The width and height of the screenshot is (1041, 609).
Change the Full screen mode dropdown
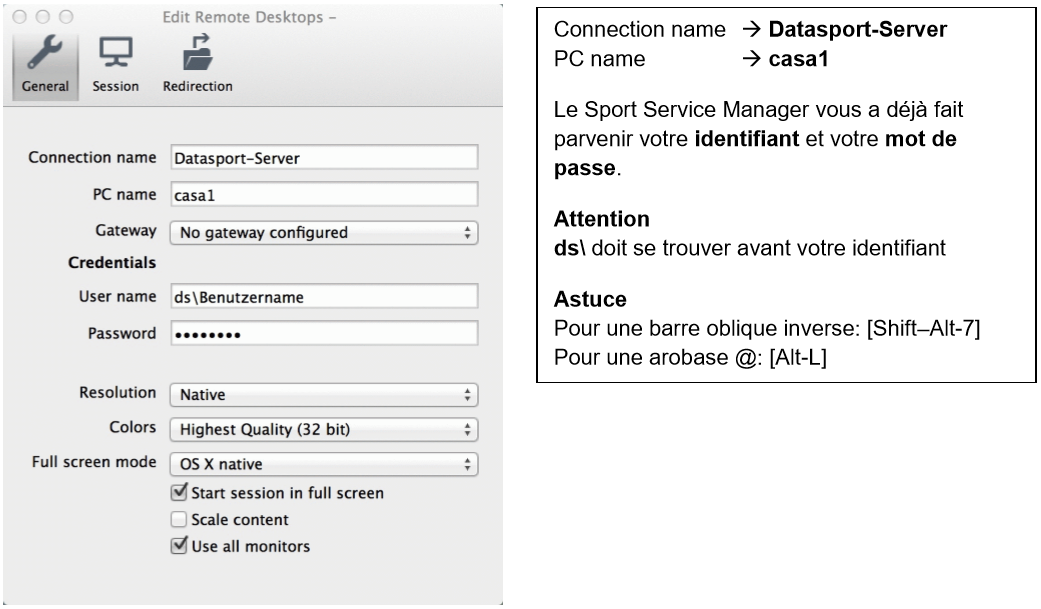tap(323, 464)
